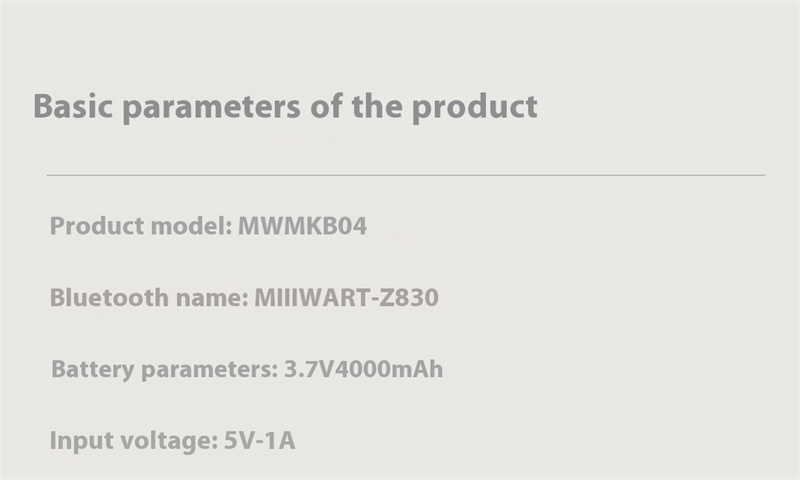Image resolution: width=800 pixels, height=480 pixels.
Task: Click the word 'product' in the heading
Action: coord(474,108)
